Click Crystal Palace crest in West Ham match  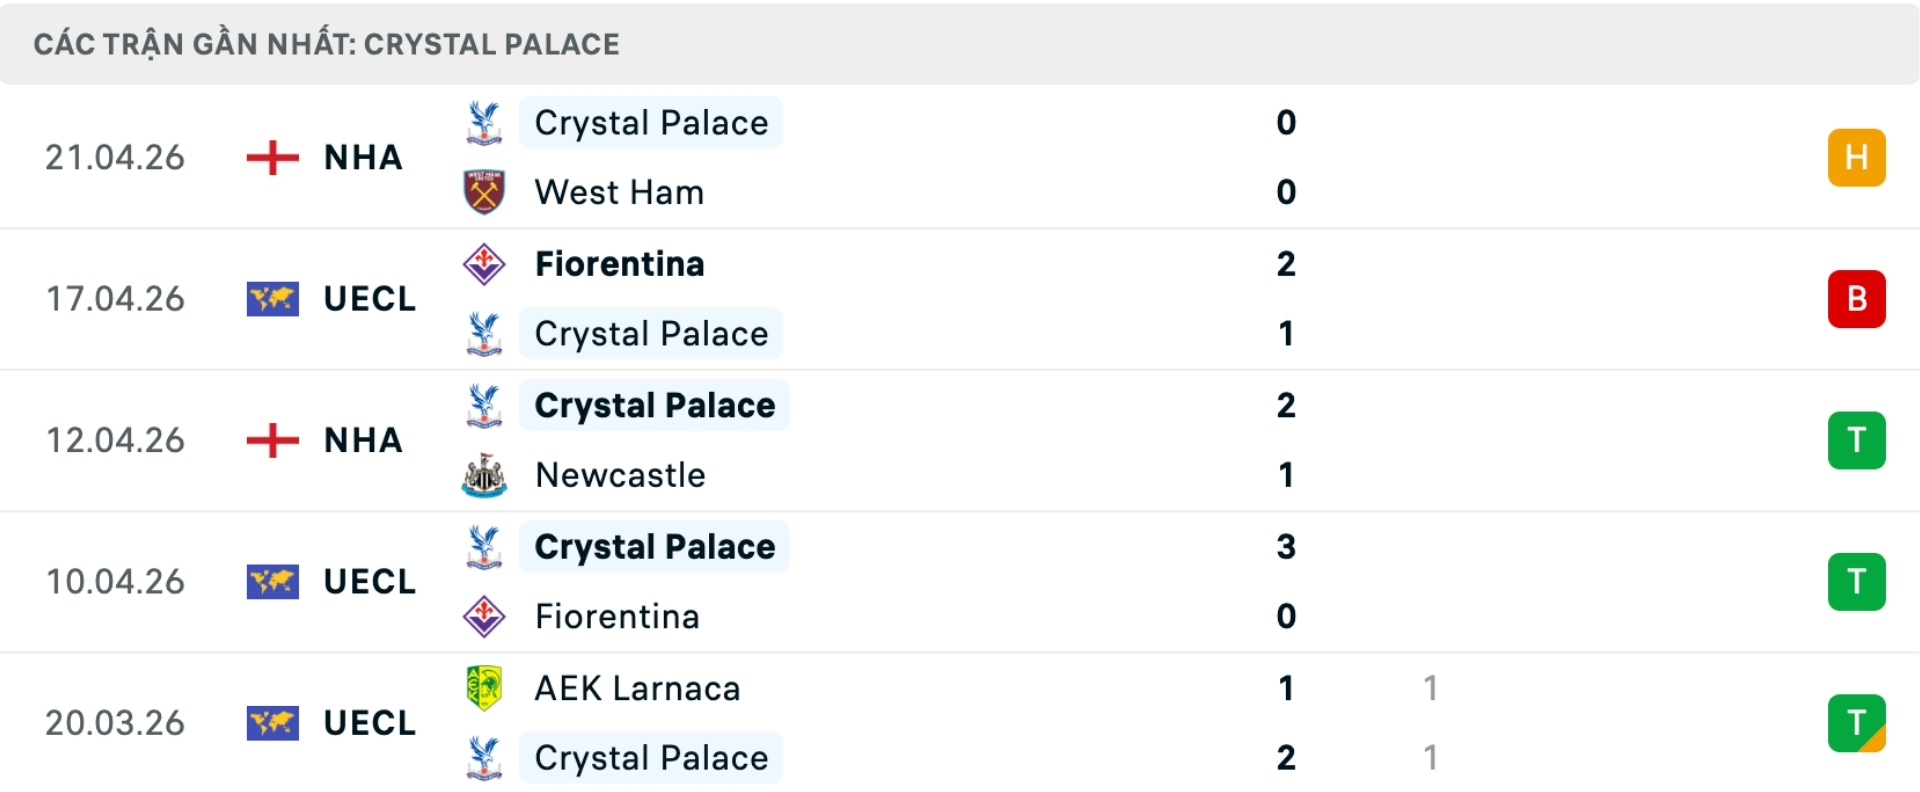click(x=484, y=122)
